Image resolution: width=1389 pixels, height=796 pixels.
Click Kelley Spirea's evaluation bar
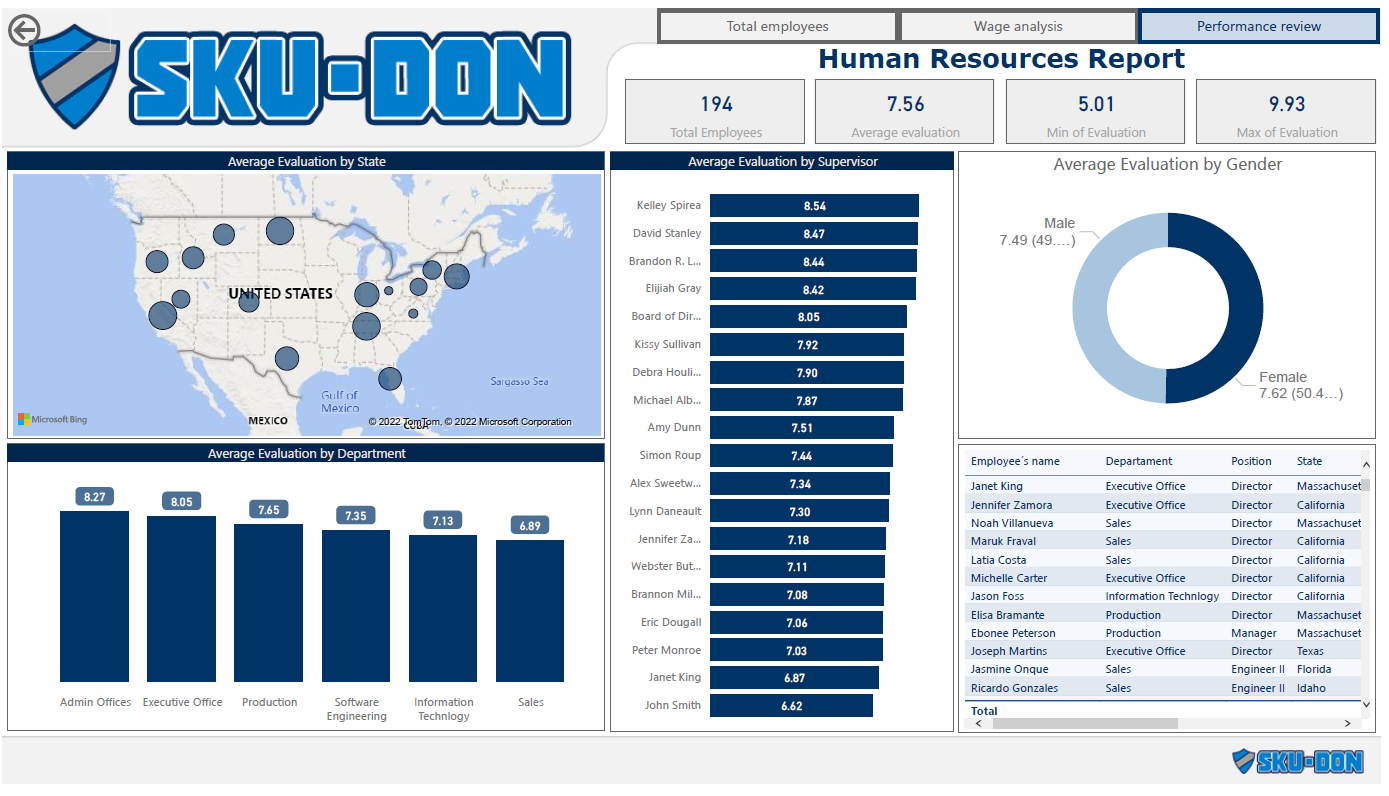point(813,205)
